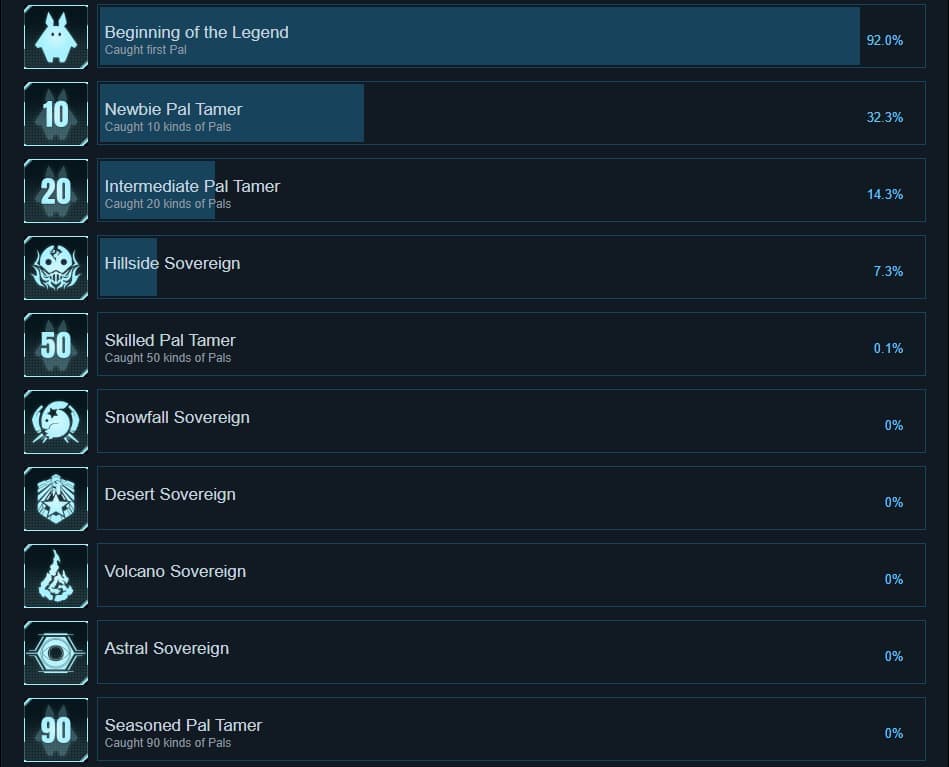Click the Beginning of the Legend achievement icon

[x=56, y=37]
